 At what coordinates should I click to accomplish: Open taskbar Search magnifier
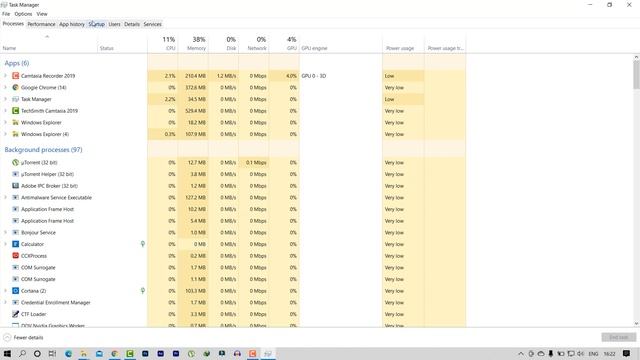point(22,353)
